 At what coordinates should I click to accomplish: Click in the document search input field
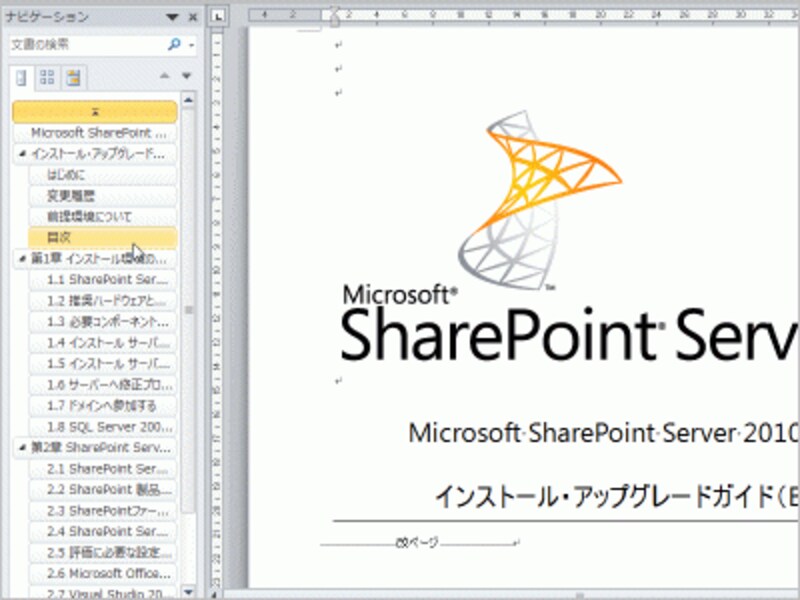click(88, 44)
